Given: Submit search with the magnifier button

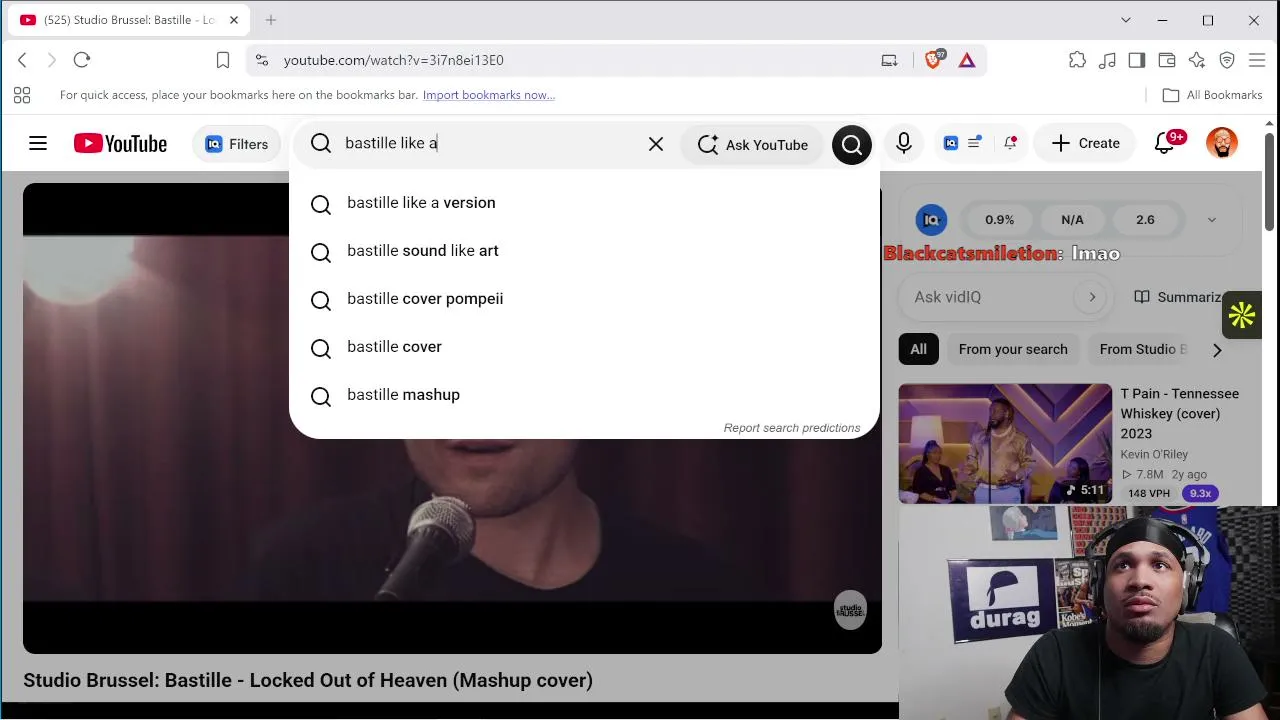Looking at the screenshot, I should [x=852, y=144].
